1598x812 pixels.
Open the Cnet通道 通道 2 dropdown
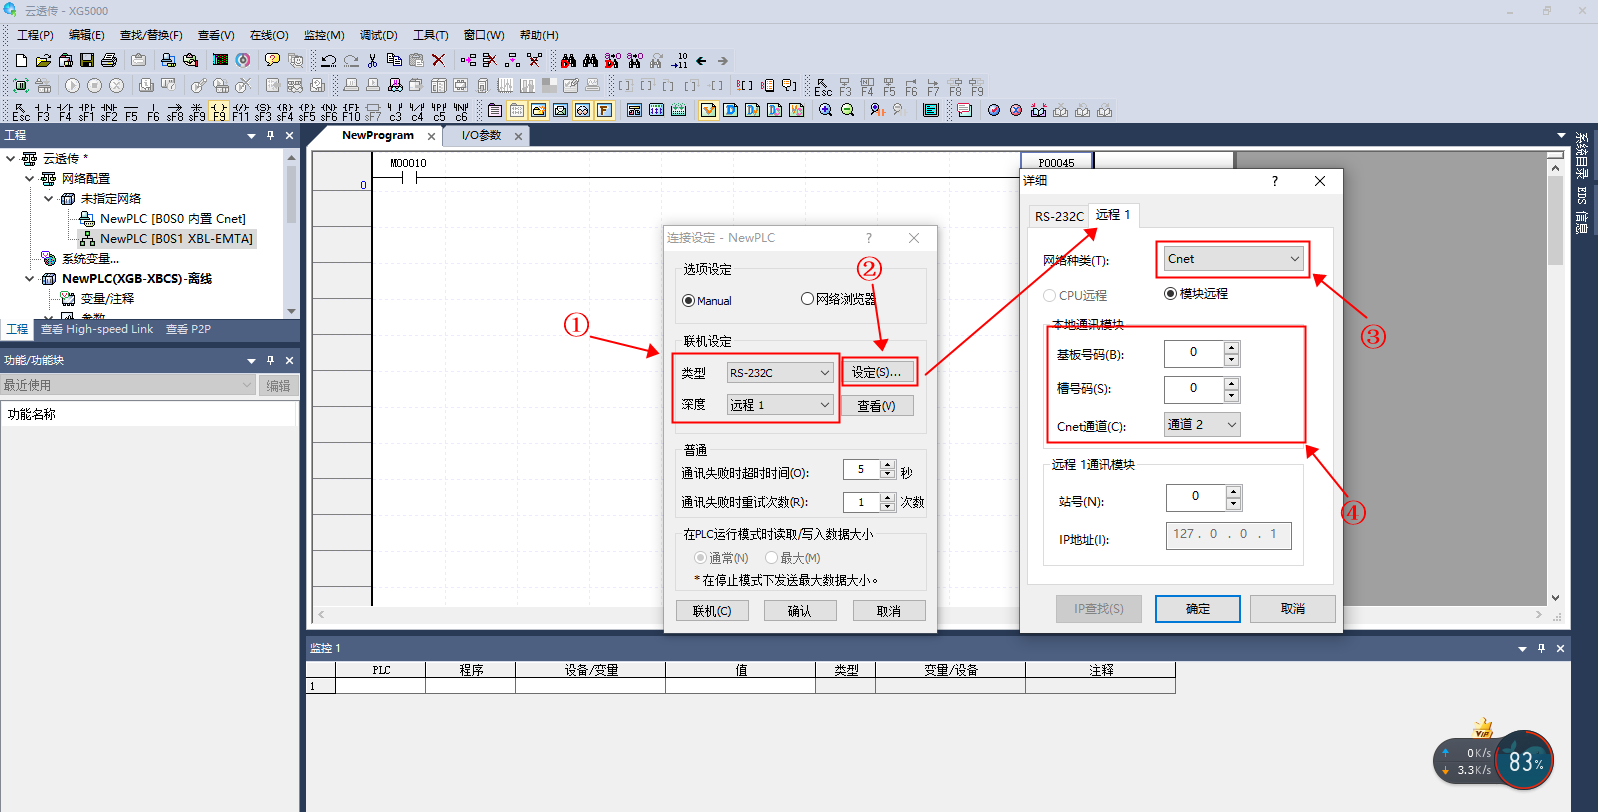coord(1202,425)
